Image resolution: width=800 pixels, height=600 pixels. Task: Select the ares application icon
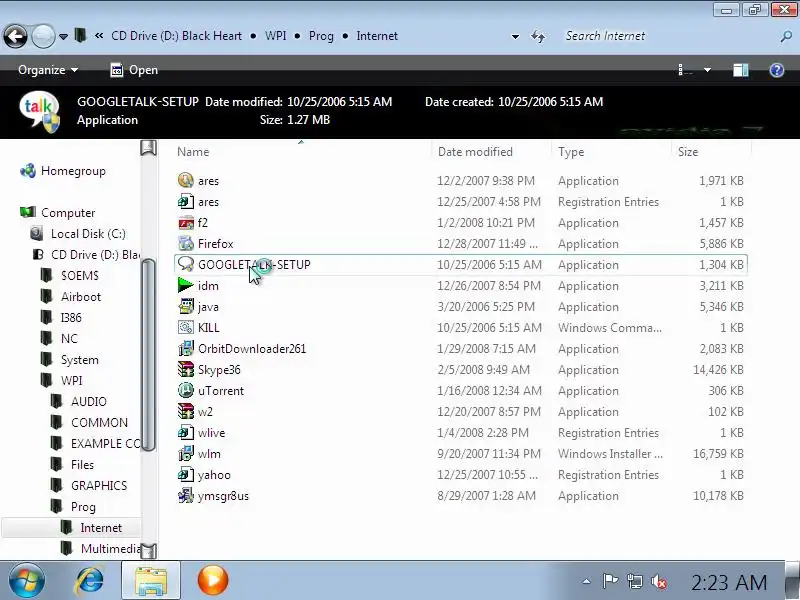[x=186, y=181]
